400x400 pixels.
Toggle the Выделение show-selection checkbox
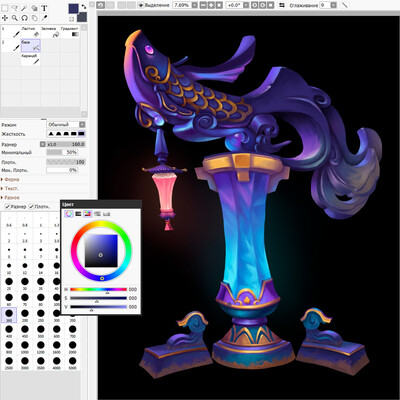[x=141, y=5]
